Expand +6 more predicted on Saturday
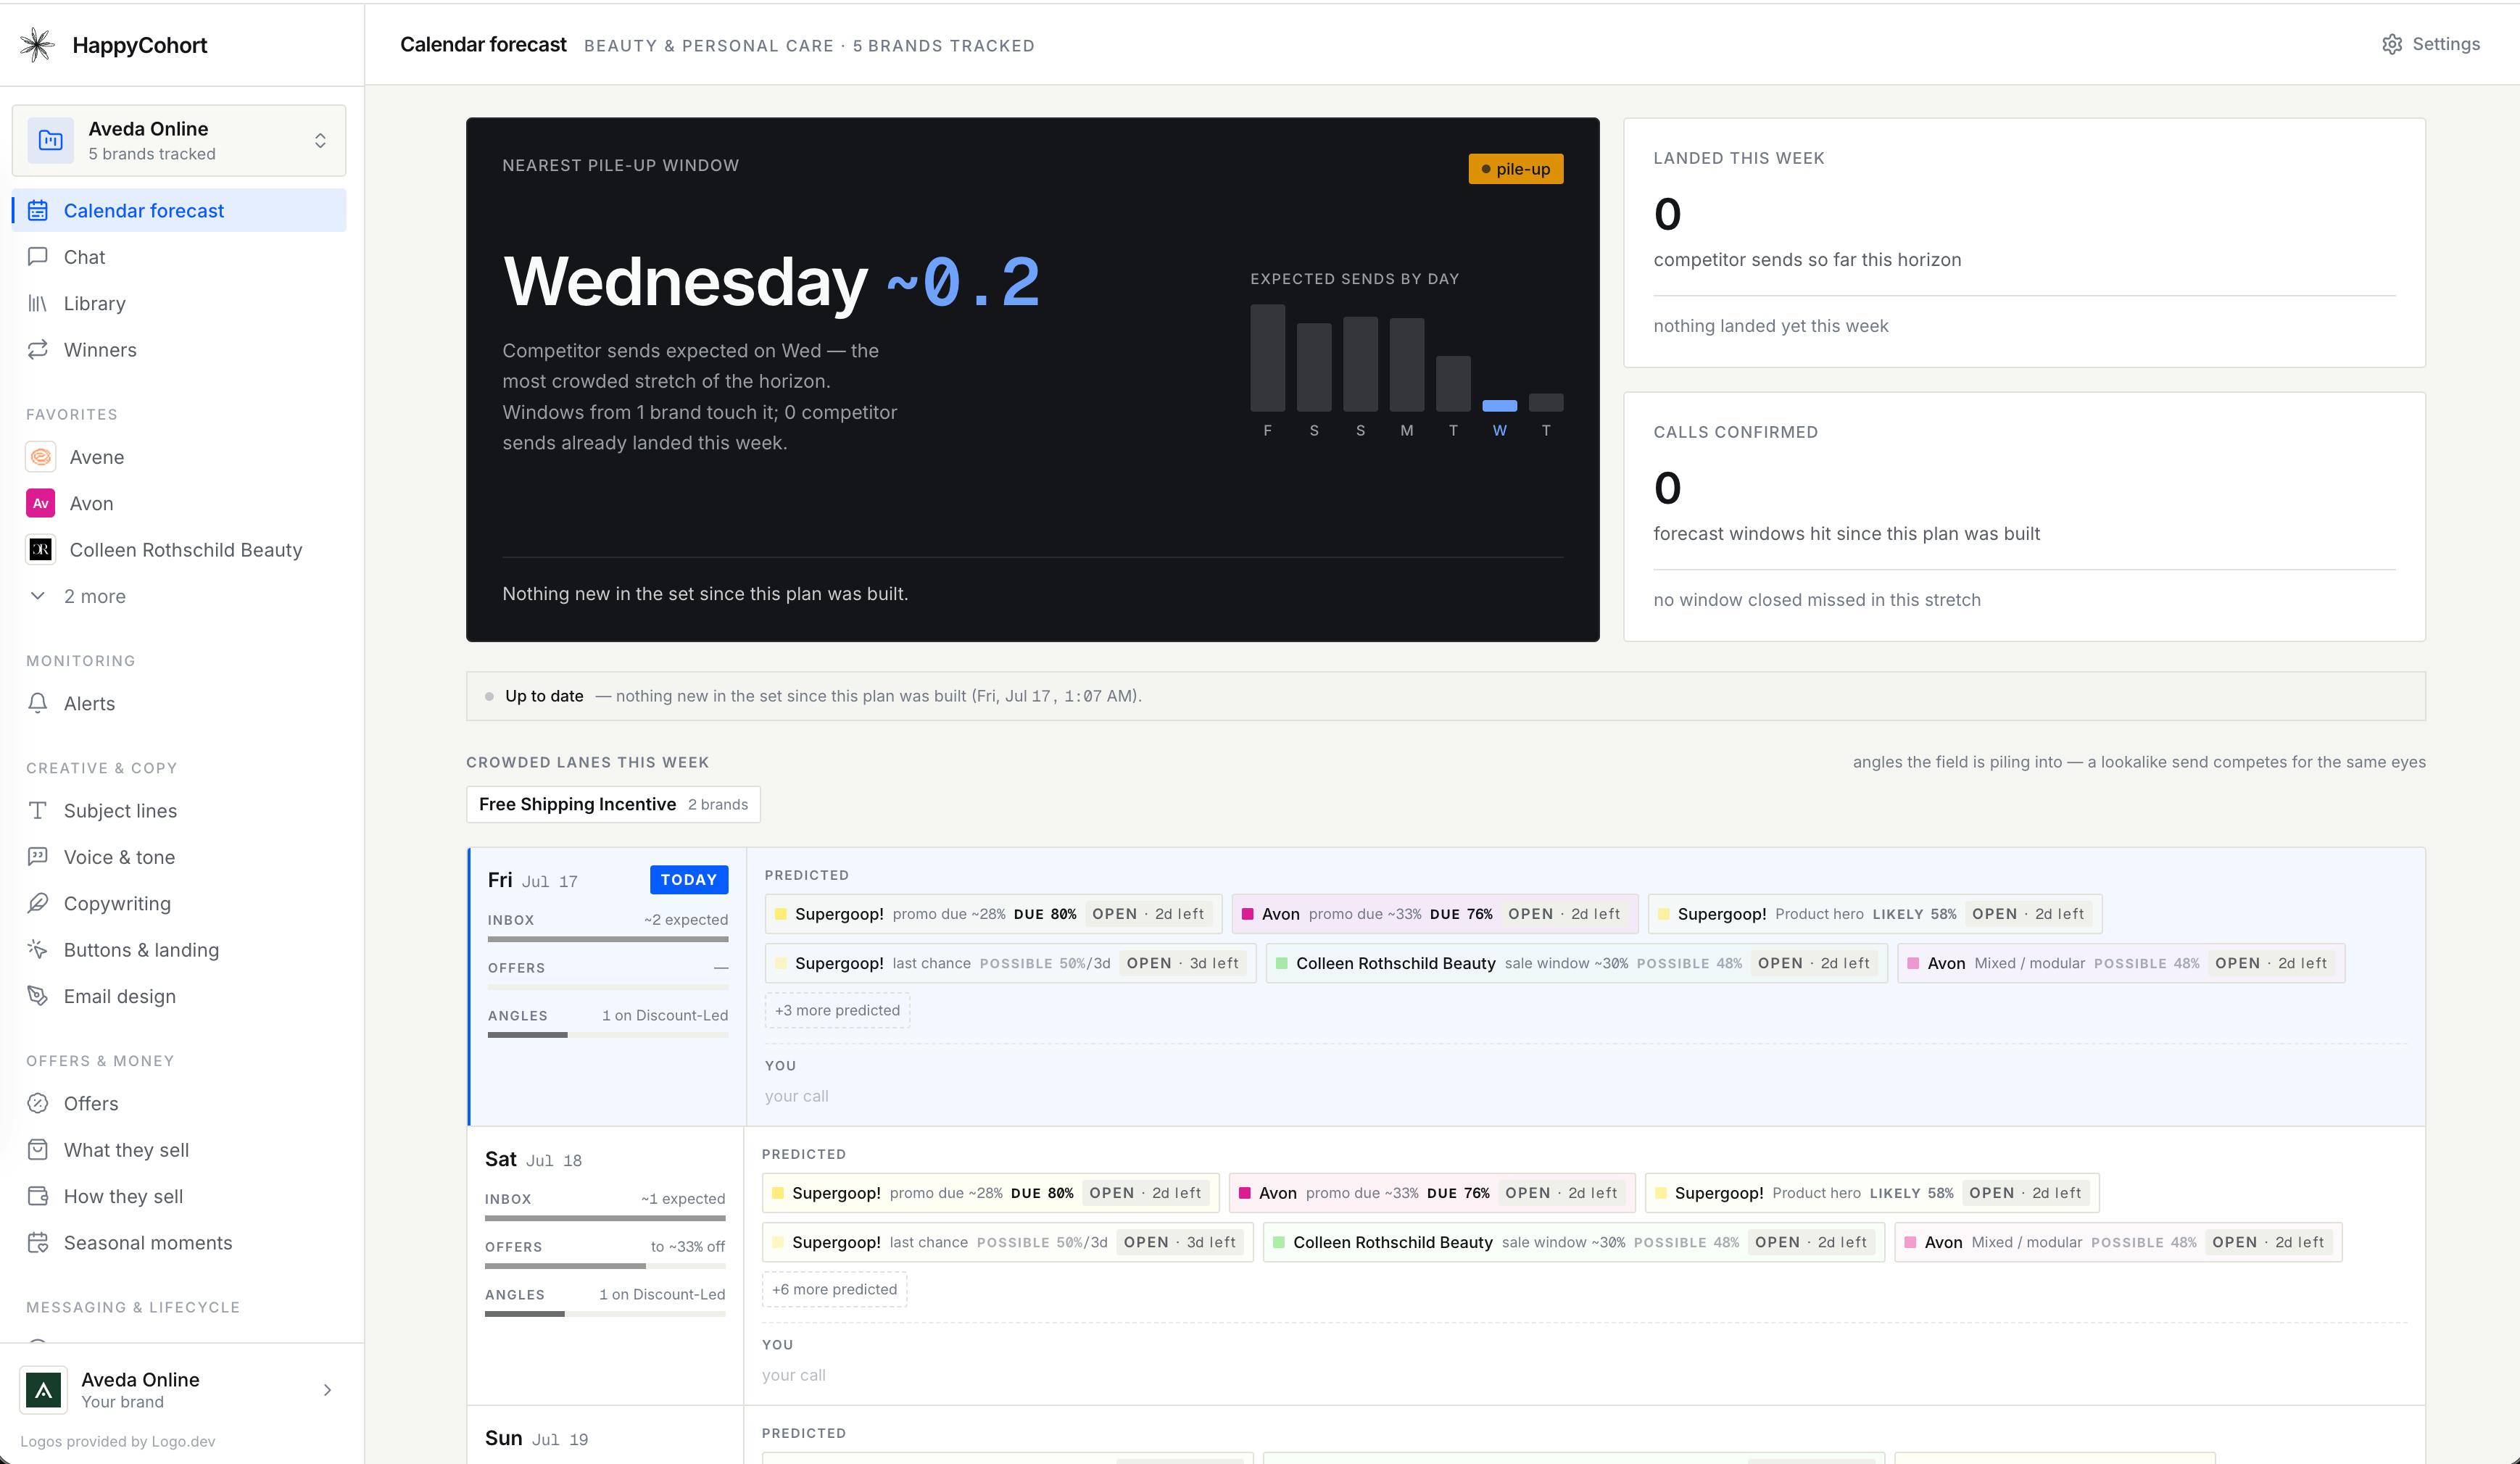Viewport: 2520px width, 1464px height. [x=834, y=1289]
